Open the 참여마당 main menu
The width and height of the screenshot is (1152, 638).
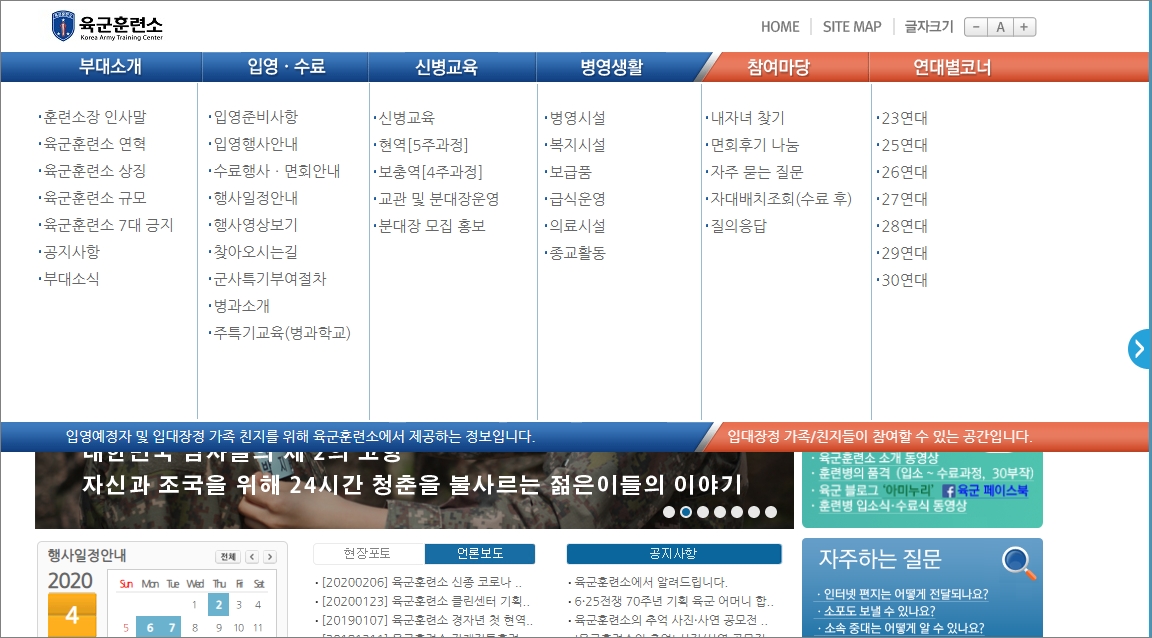click(778, 67)
